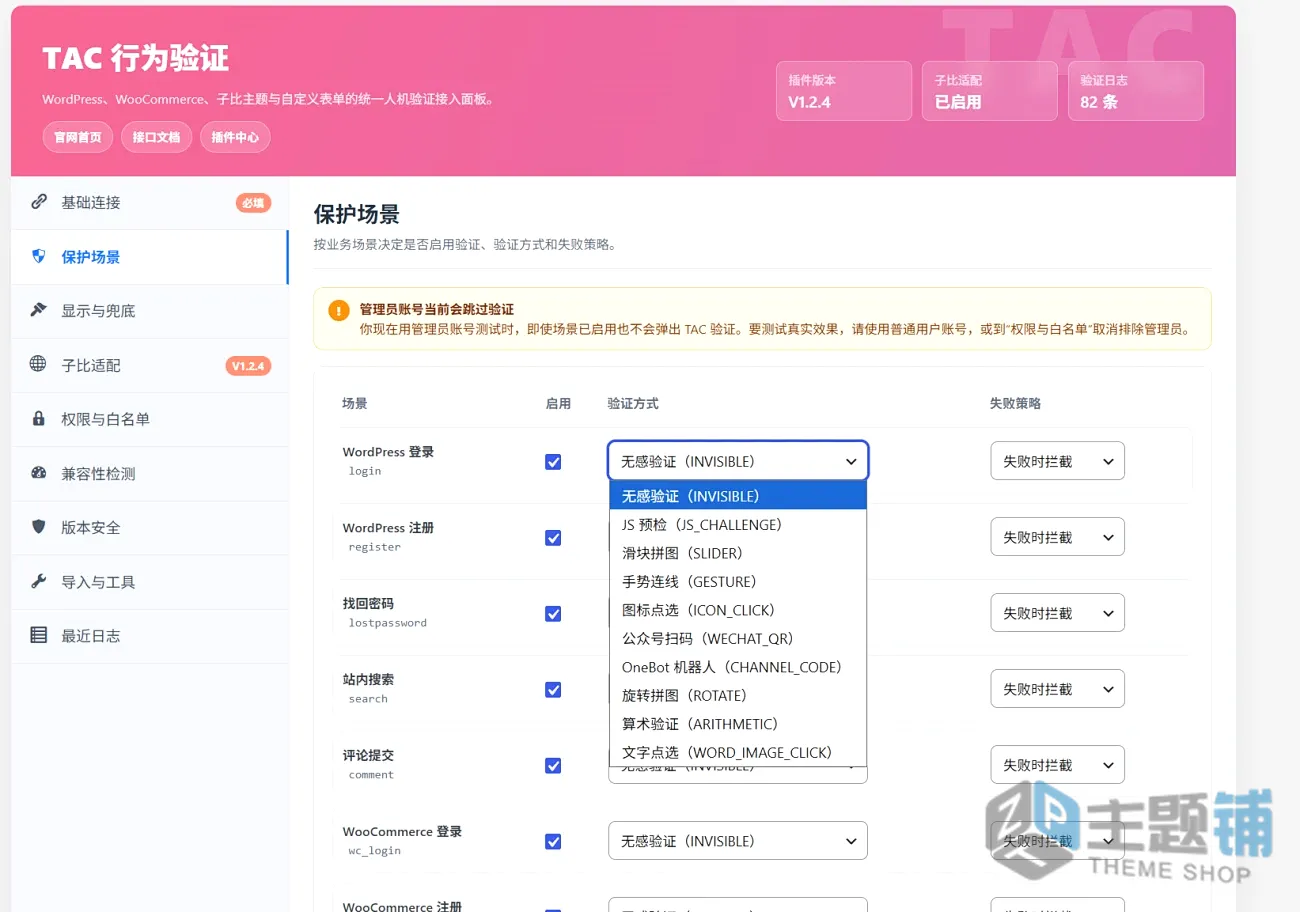Click the list icon beside 最近日志
Image resolution: width=1300 pixels, height=912 pixels.
[39, 635]
